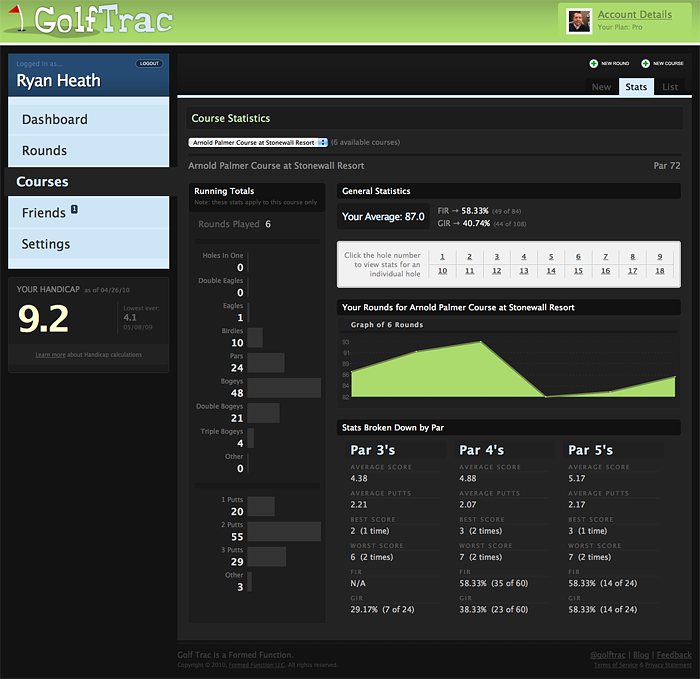View stats for hole 16
Viewport: 700px width, 679px height.
coord(606,271)
